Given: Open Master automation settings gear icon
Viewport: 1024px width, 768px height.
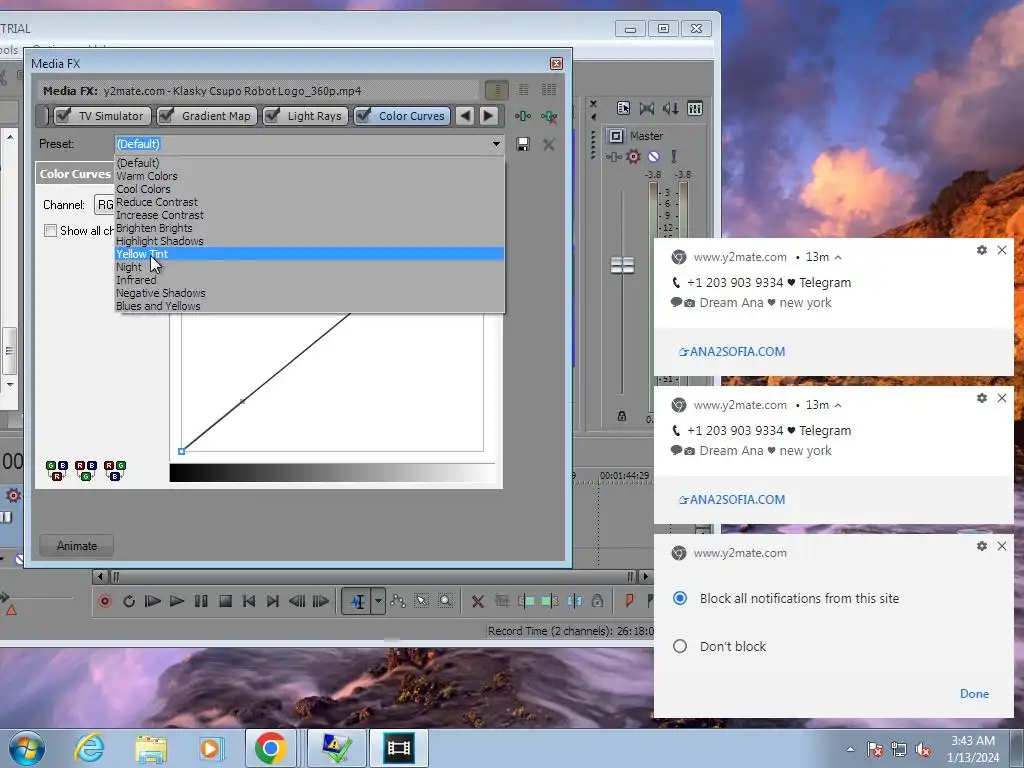Looking at the screenshot, I should (633, 157).
